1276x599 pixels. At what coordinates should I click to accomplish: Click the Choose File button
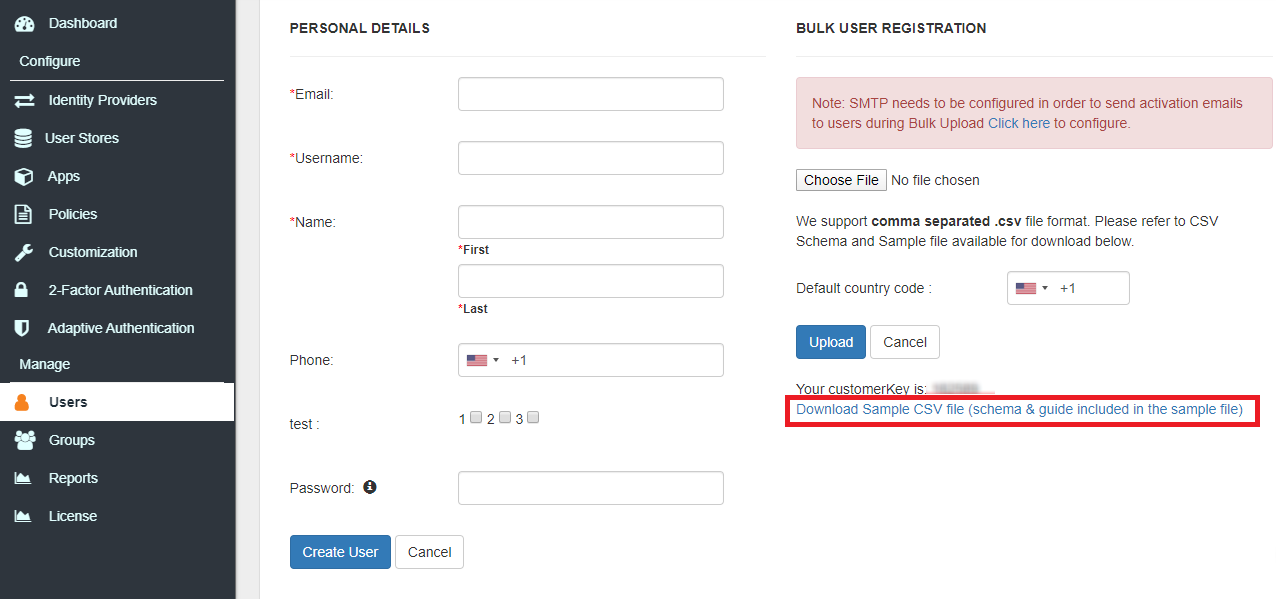point(841,180)
